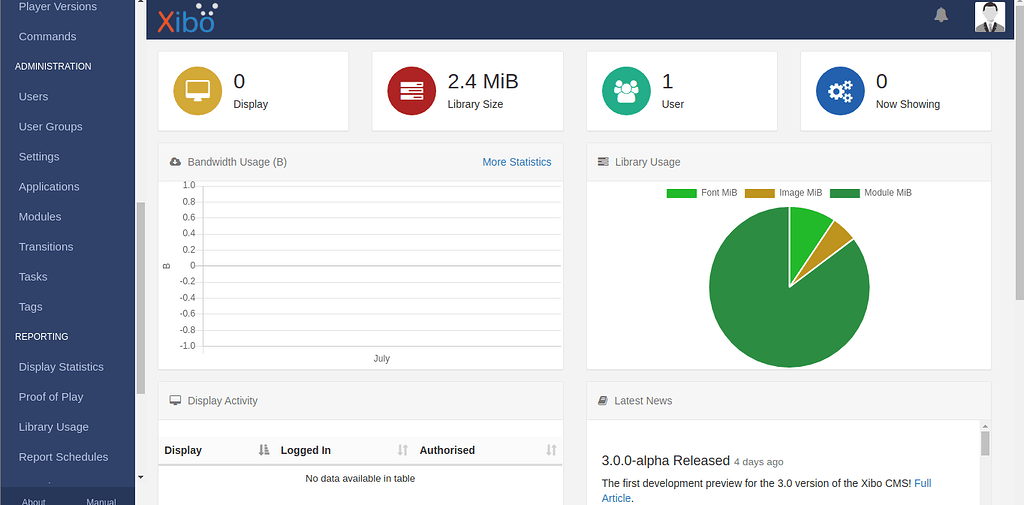Click the Latest News book icon
The width and height of the screenshot is (1024, 505).
603,400
